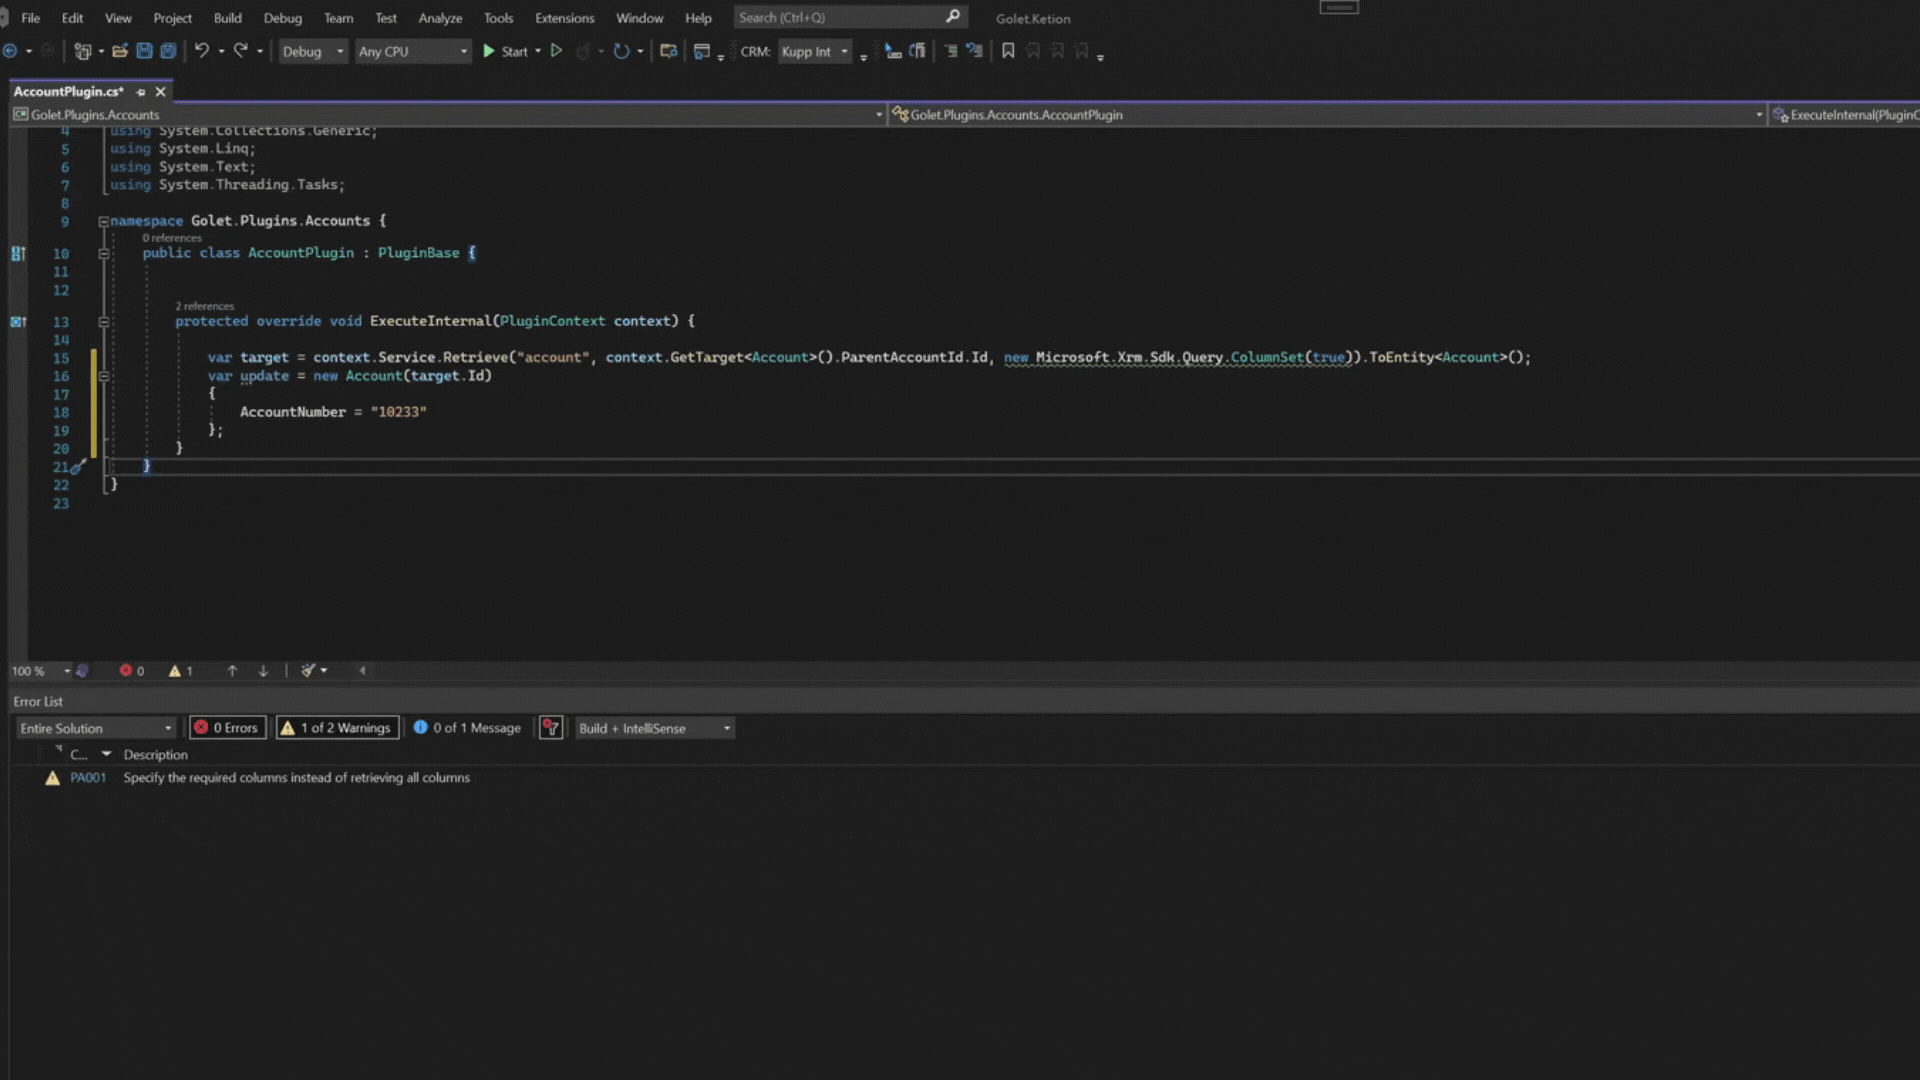
Task: Toggle the Error List clear-filter funnel button
Action: click(x=551, y=728)
